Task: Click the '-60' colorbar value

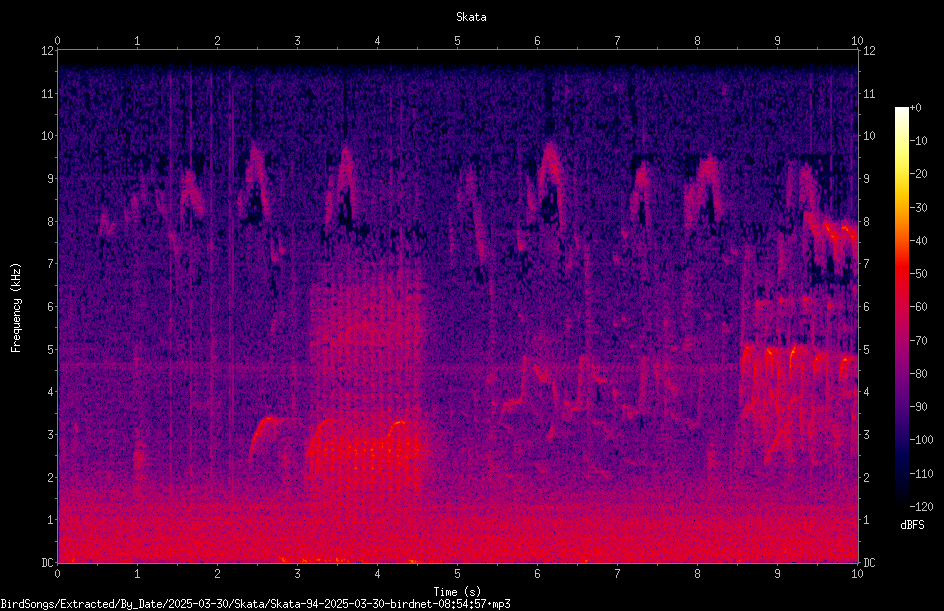Action: 918,307
